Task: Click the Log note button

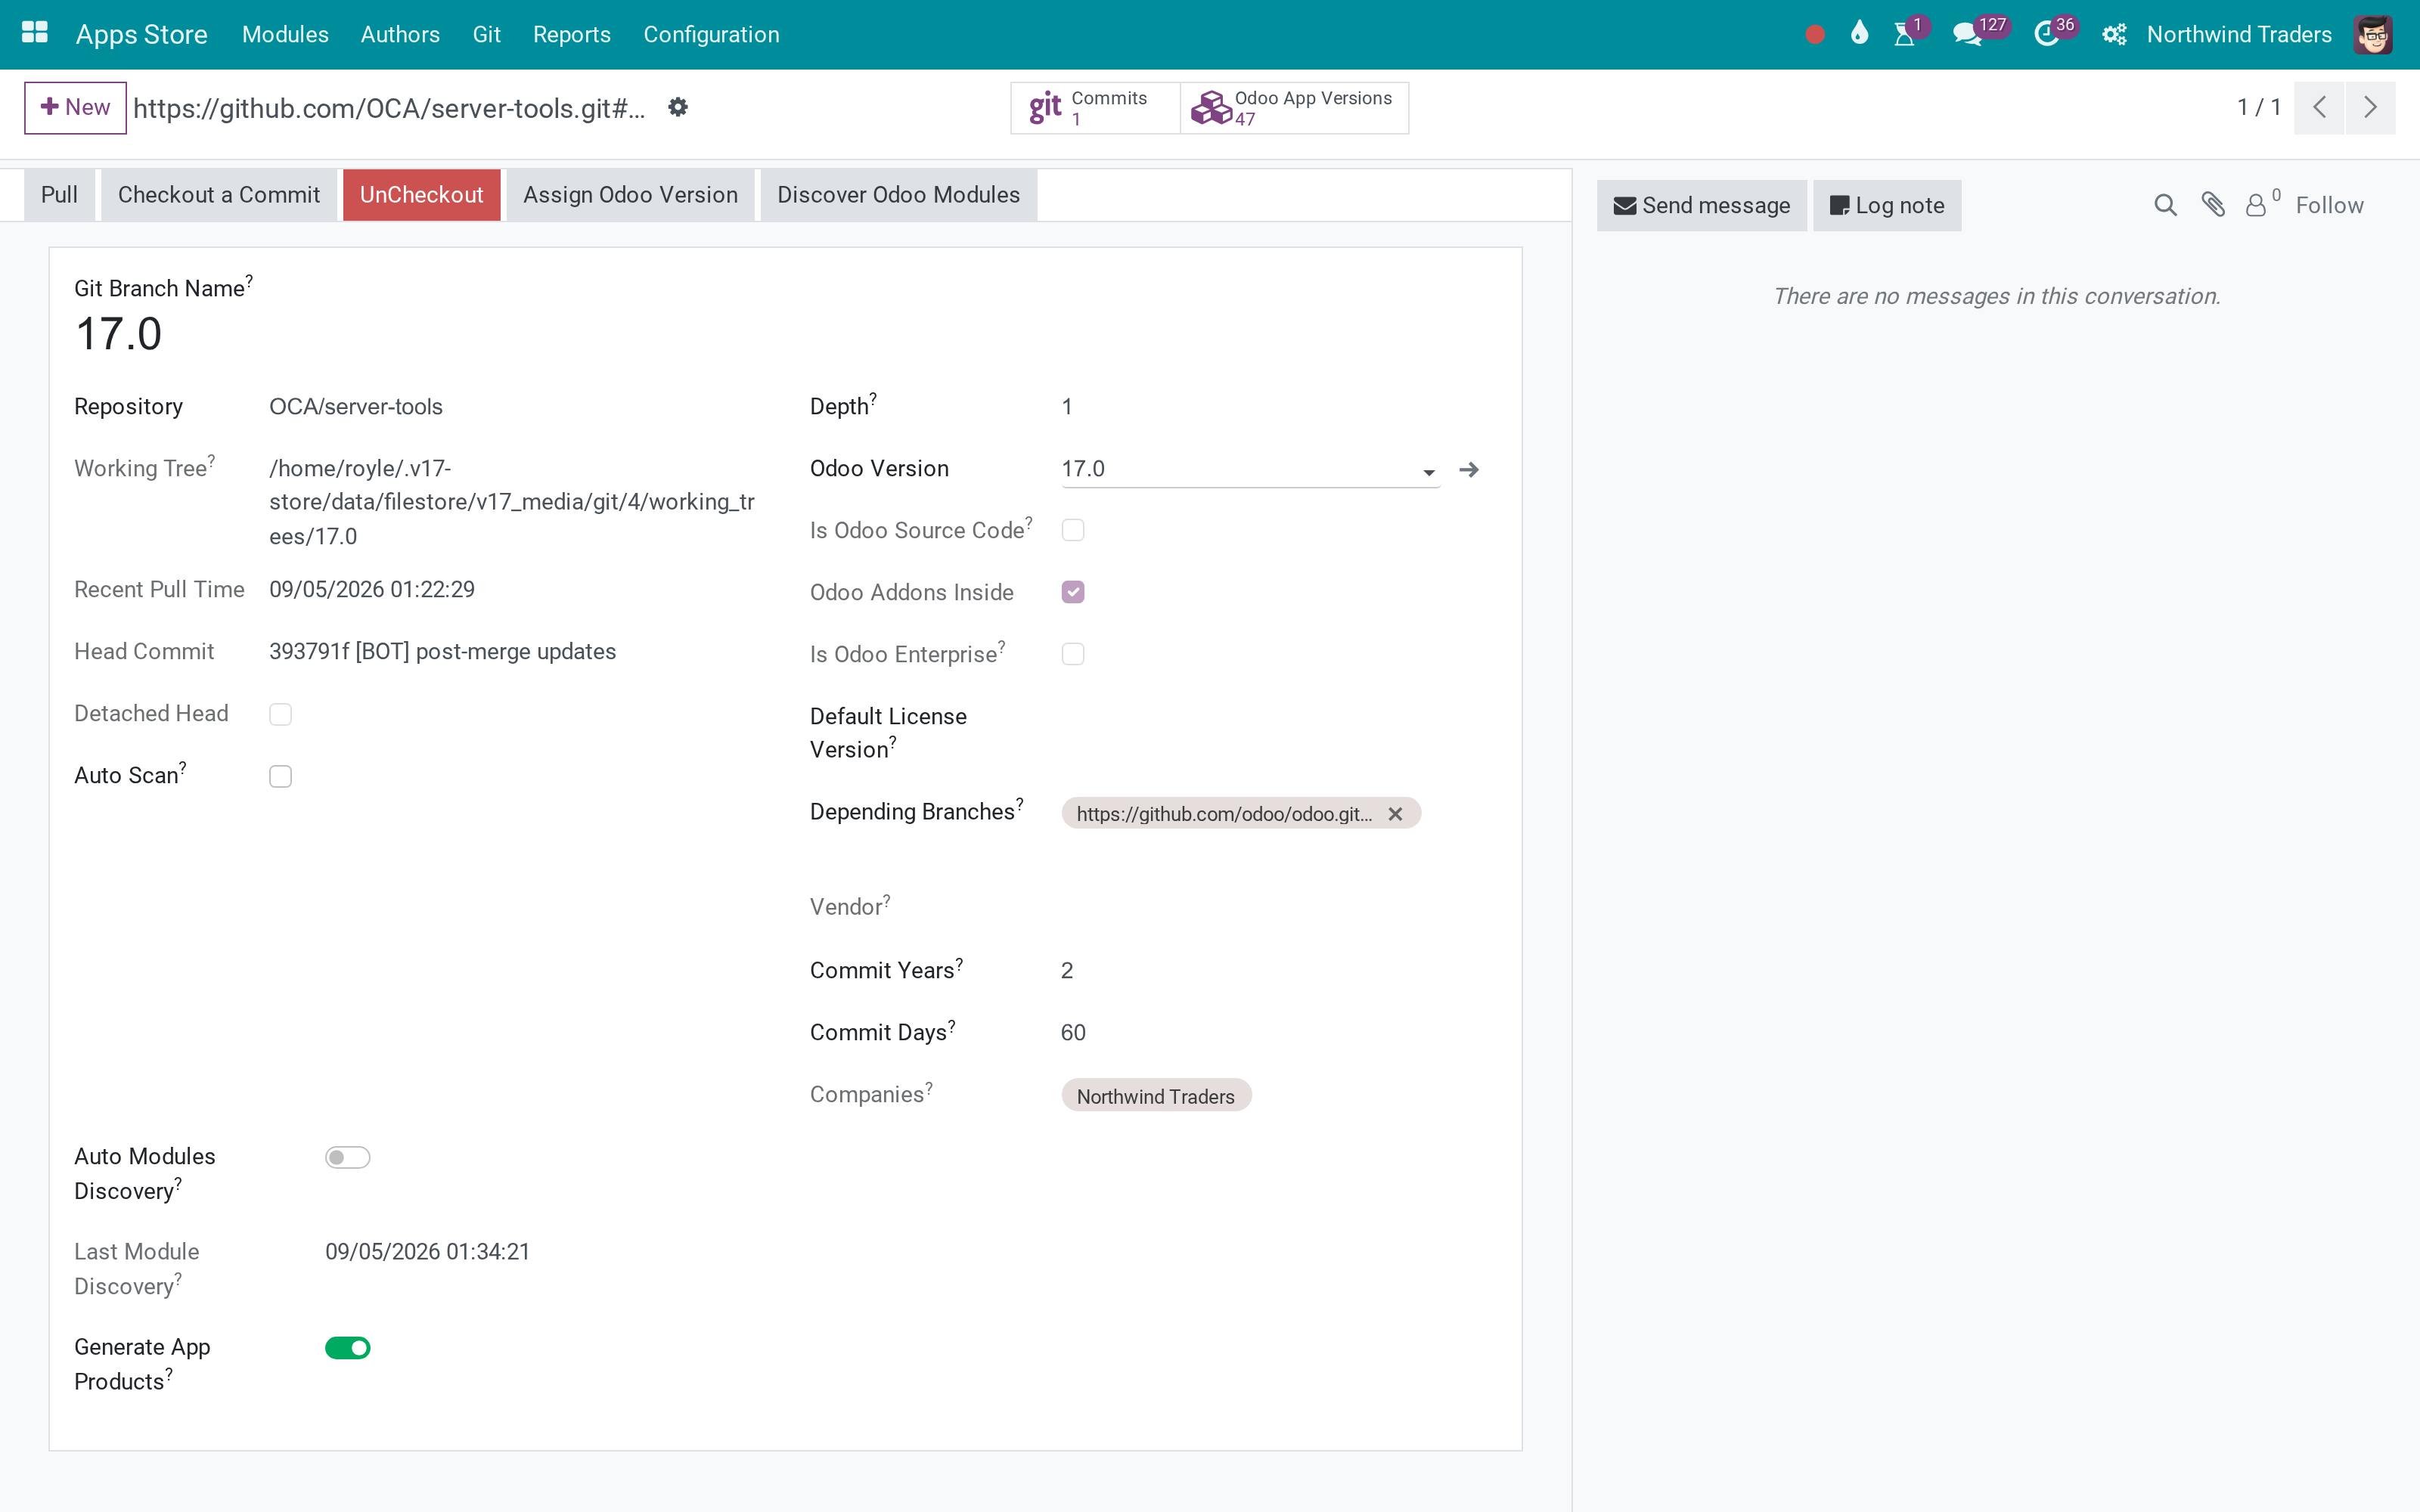Action: point(1886,205)
